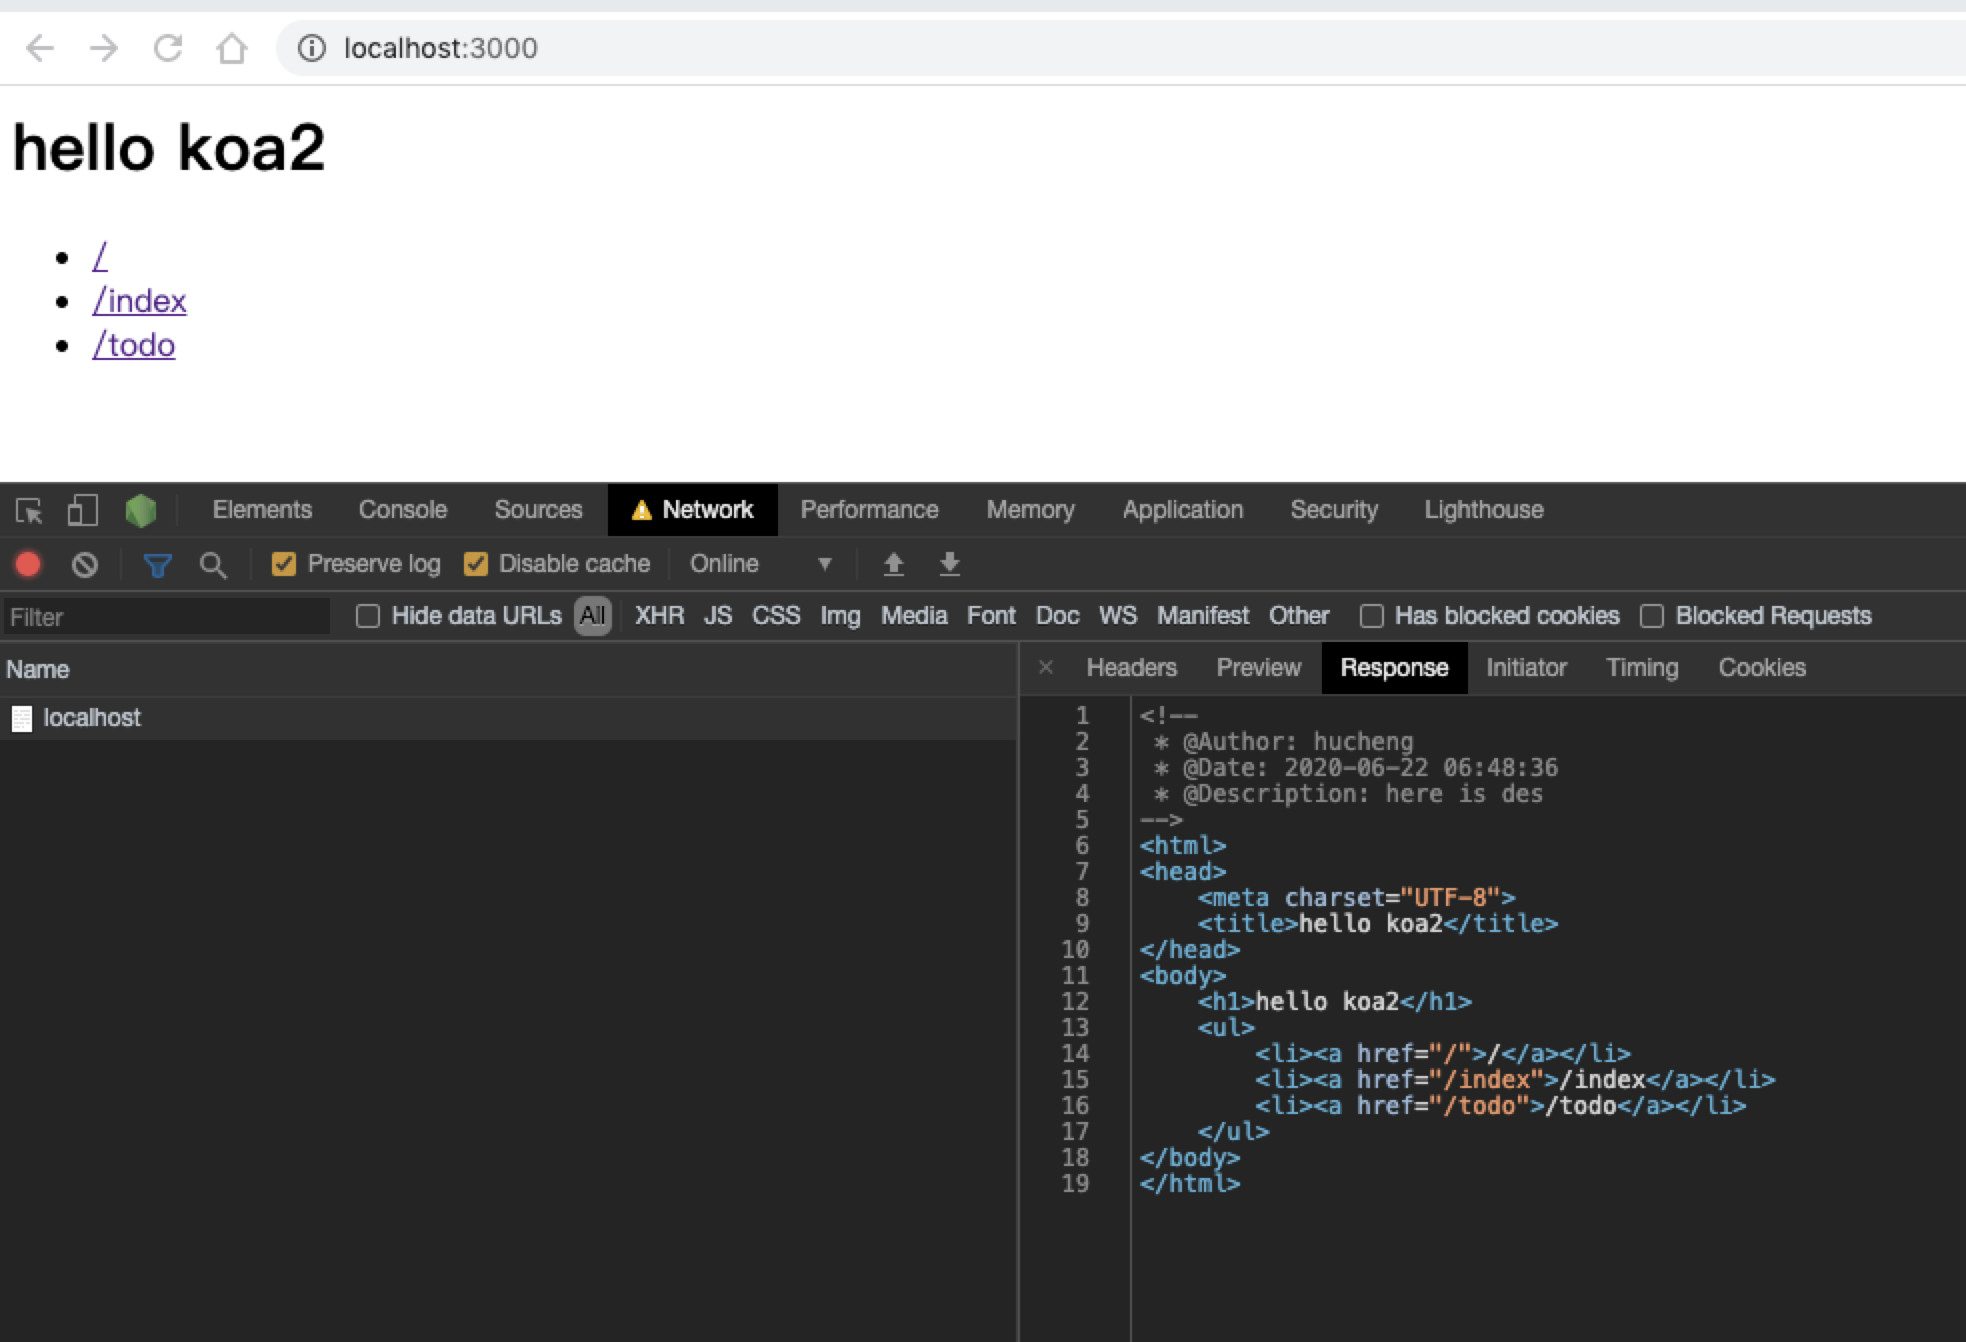
Task: Open the Performance panel
Action: [x=870, y=510]
